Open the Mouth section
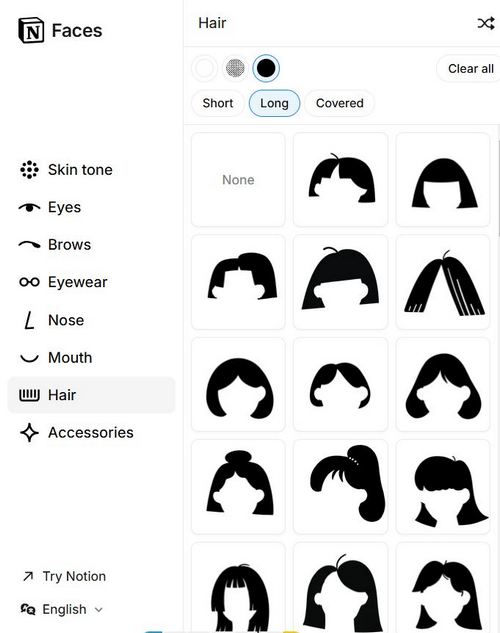The image size is (500, 633). click(x=56, y=358)
